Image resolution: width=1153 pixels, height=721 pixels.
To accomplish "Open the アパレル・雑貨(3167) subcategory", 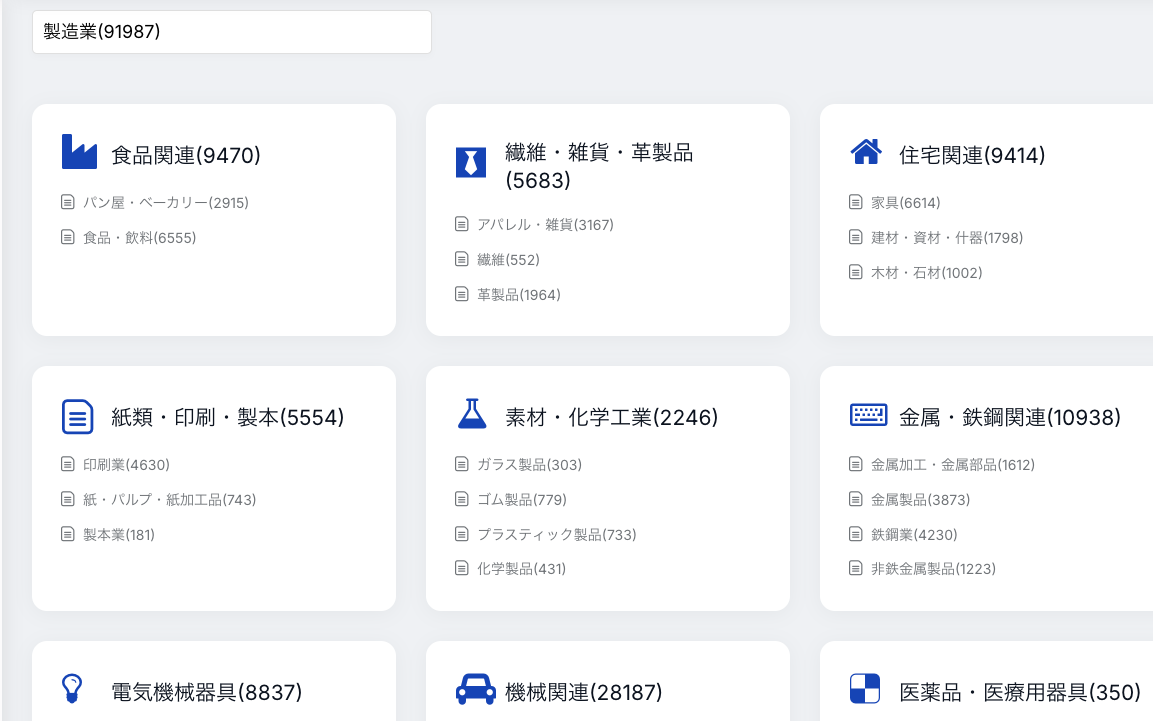I will pyautogui.click(x=545, y=225).
